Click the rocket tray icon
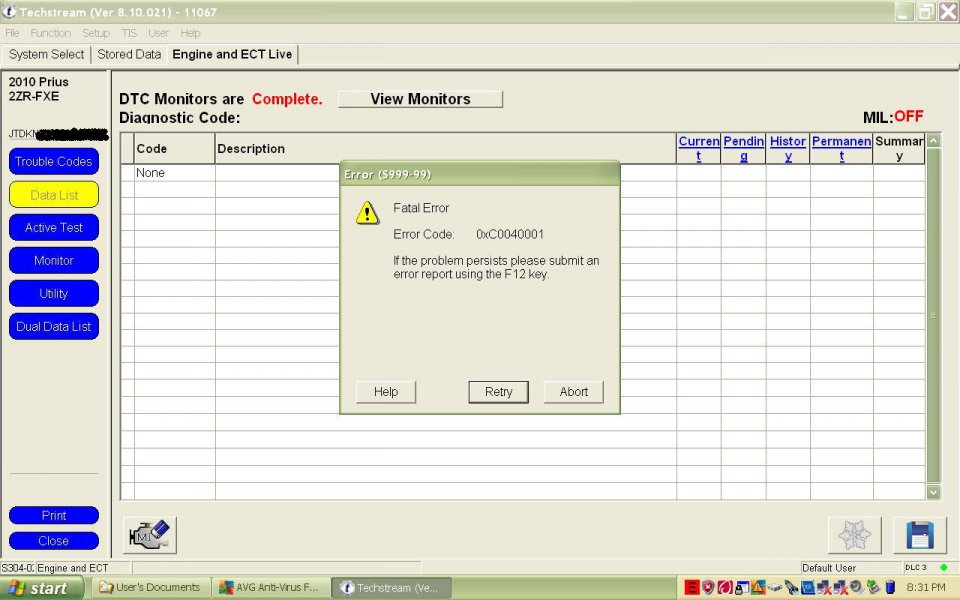 791,588
